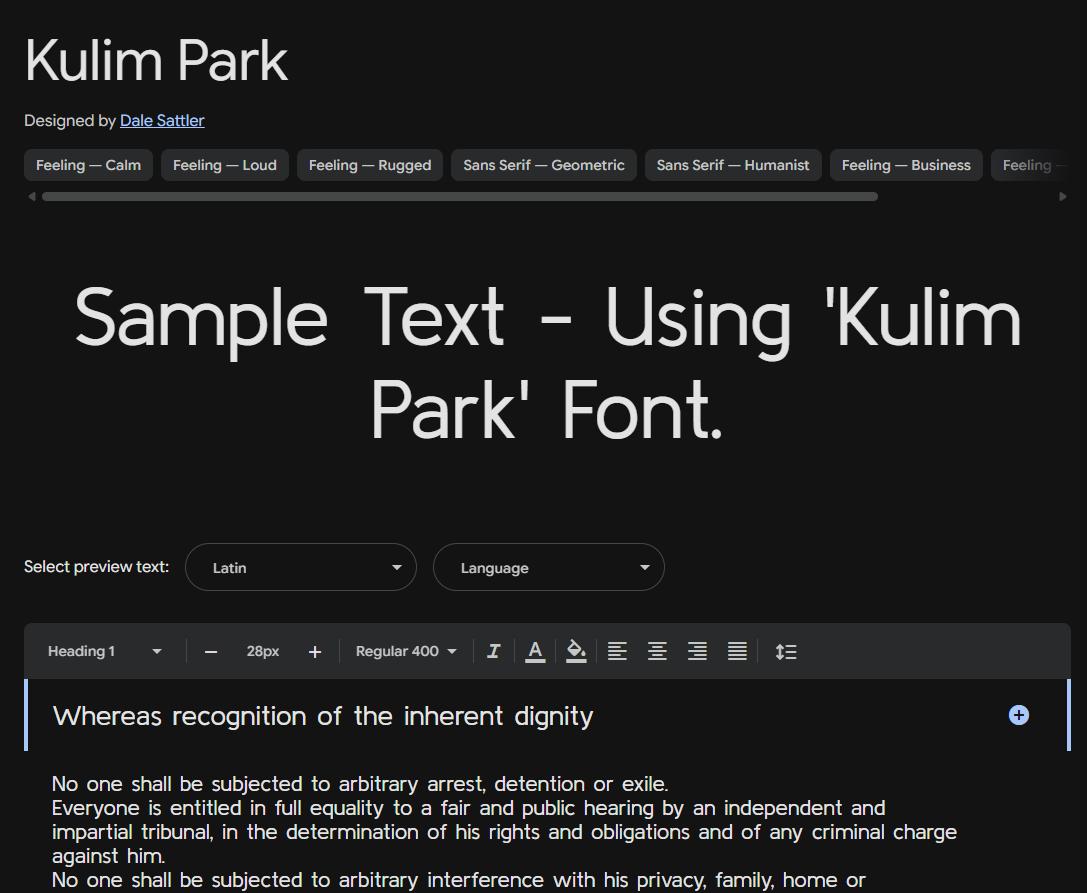Click the blue plus add-section icon
The width and height of the screenshot is (1087, 893).
(x=1018, y=715)
